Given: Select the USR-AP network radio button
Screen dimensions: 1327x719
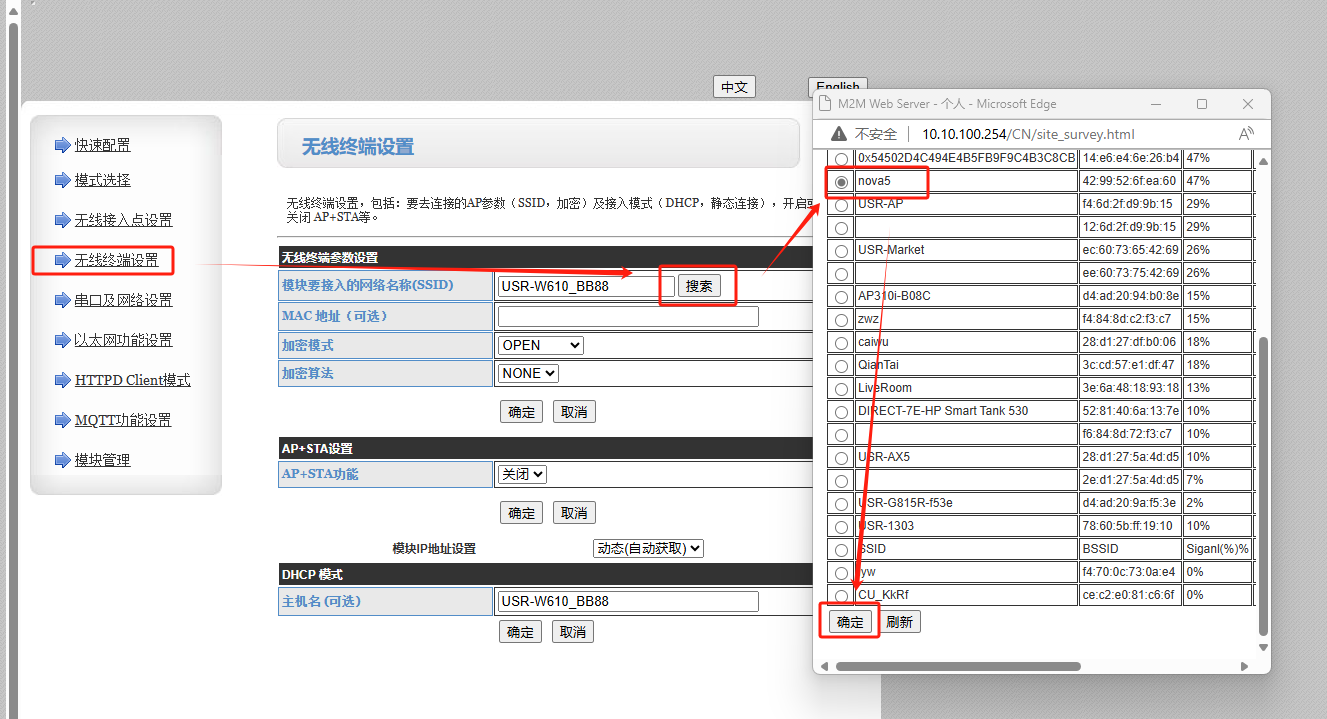Looking at the screenshot, I should tap(841, 205).
